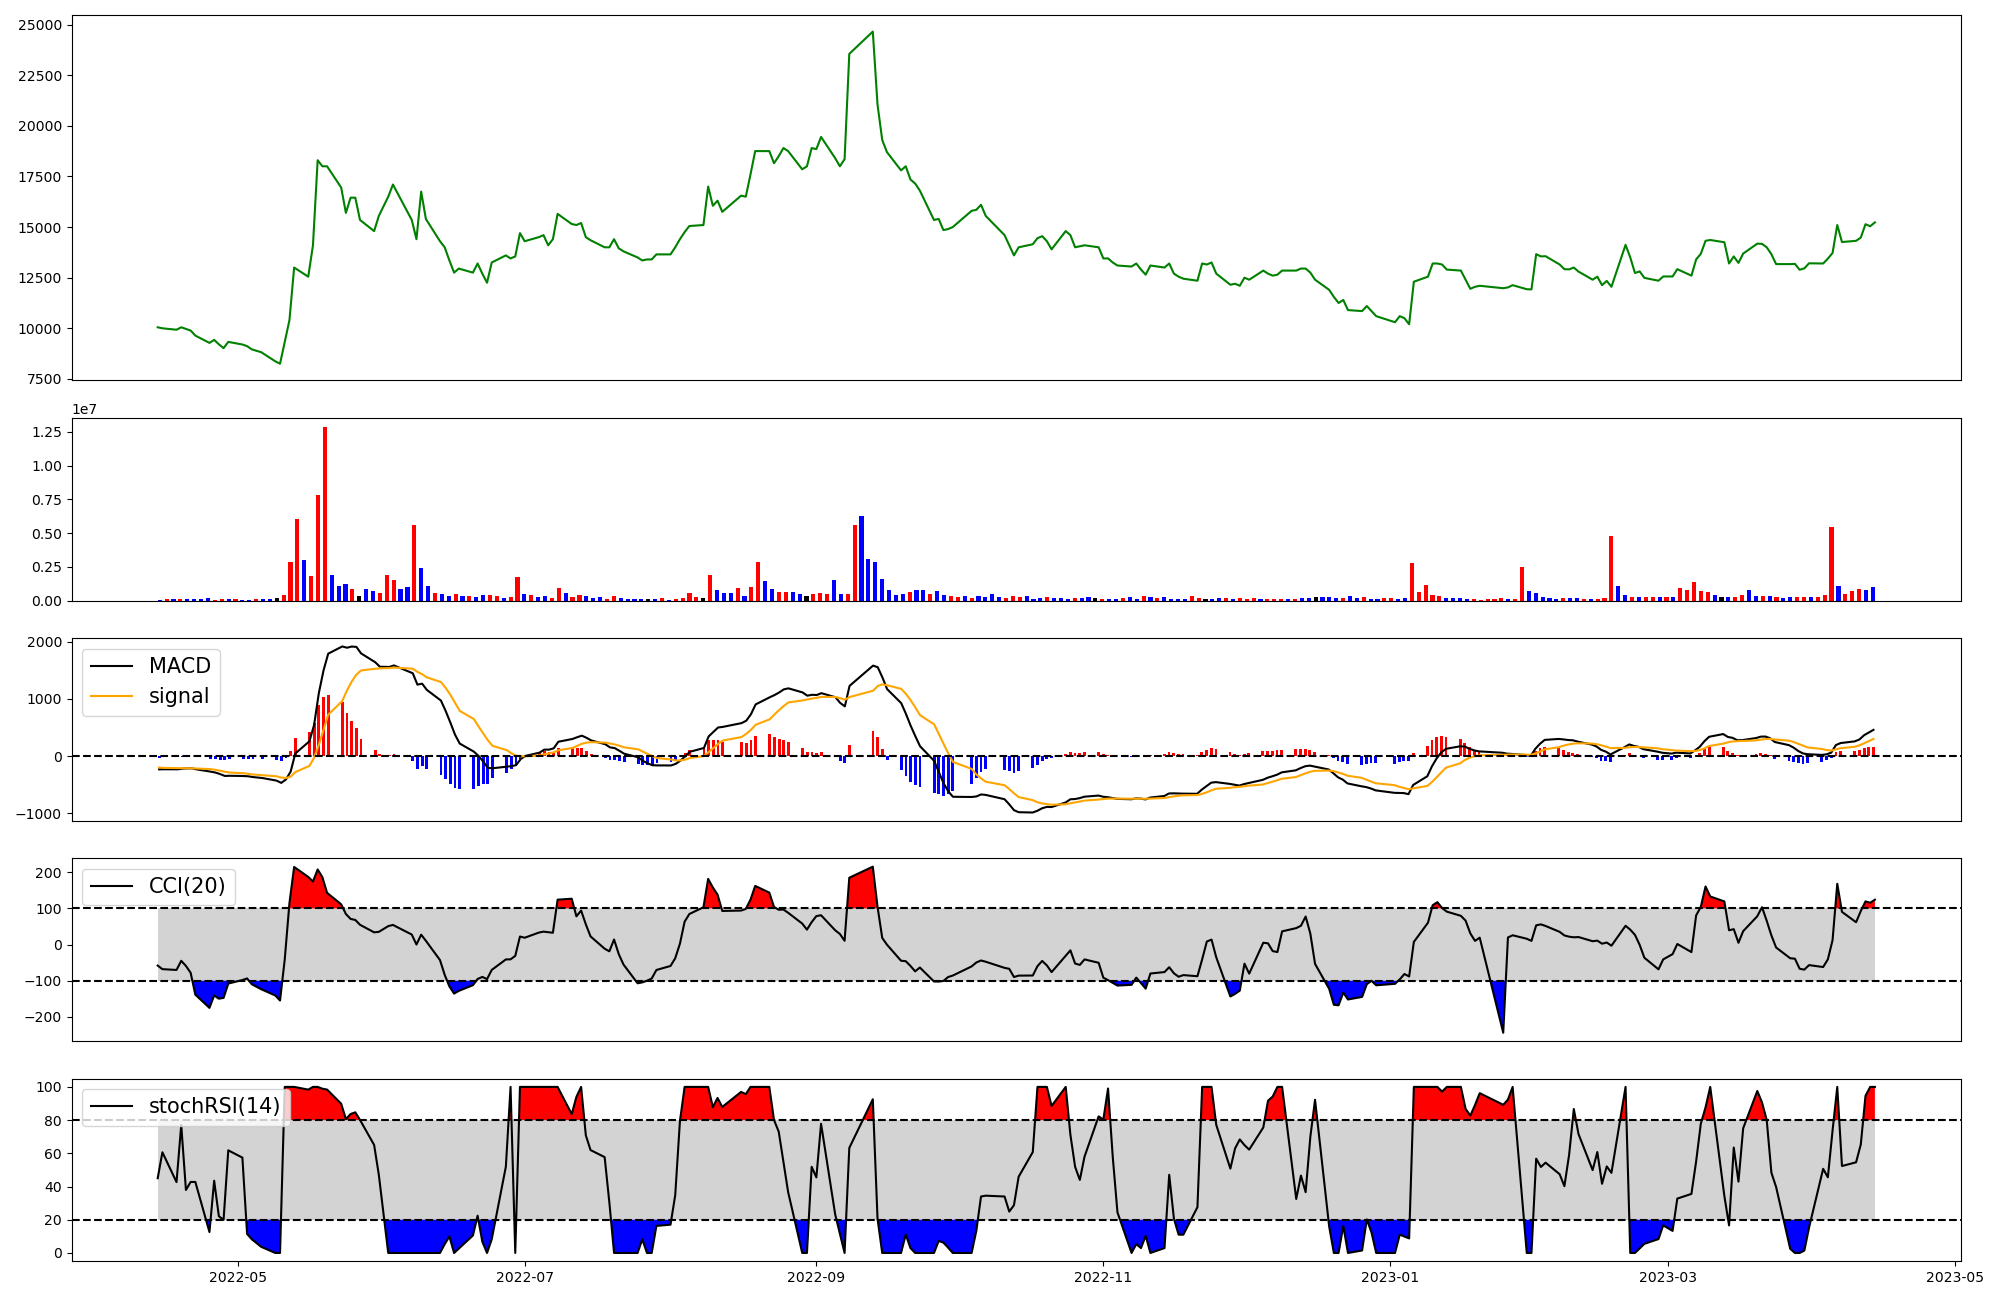The height and width of the screenshot is (1300, 2000).
Task: Click the -200 label on CCI axis
Action: pos(44,1017)
